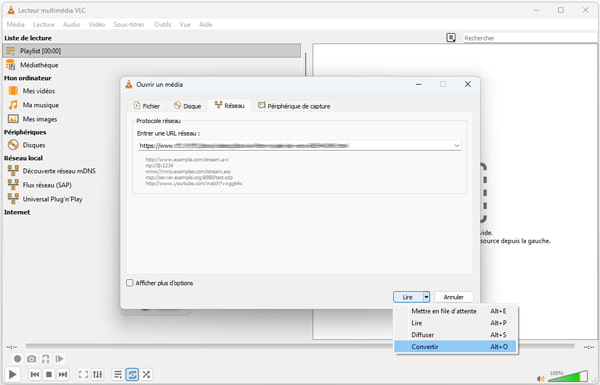The width and height of the screenshot is (600, 385).
Task: Open the Aide menu
Action: (205, 24)
